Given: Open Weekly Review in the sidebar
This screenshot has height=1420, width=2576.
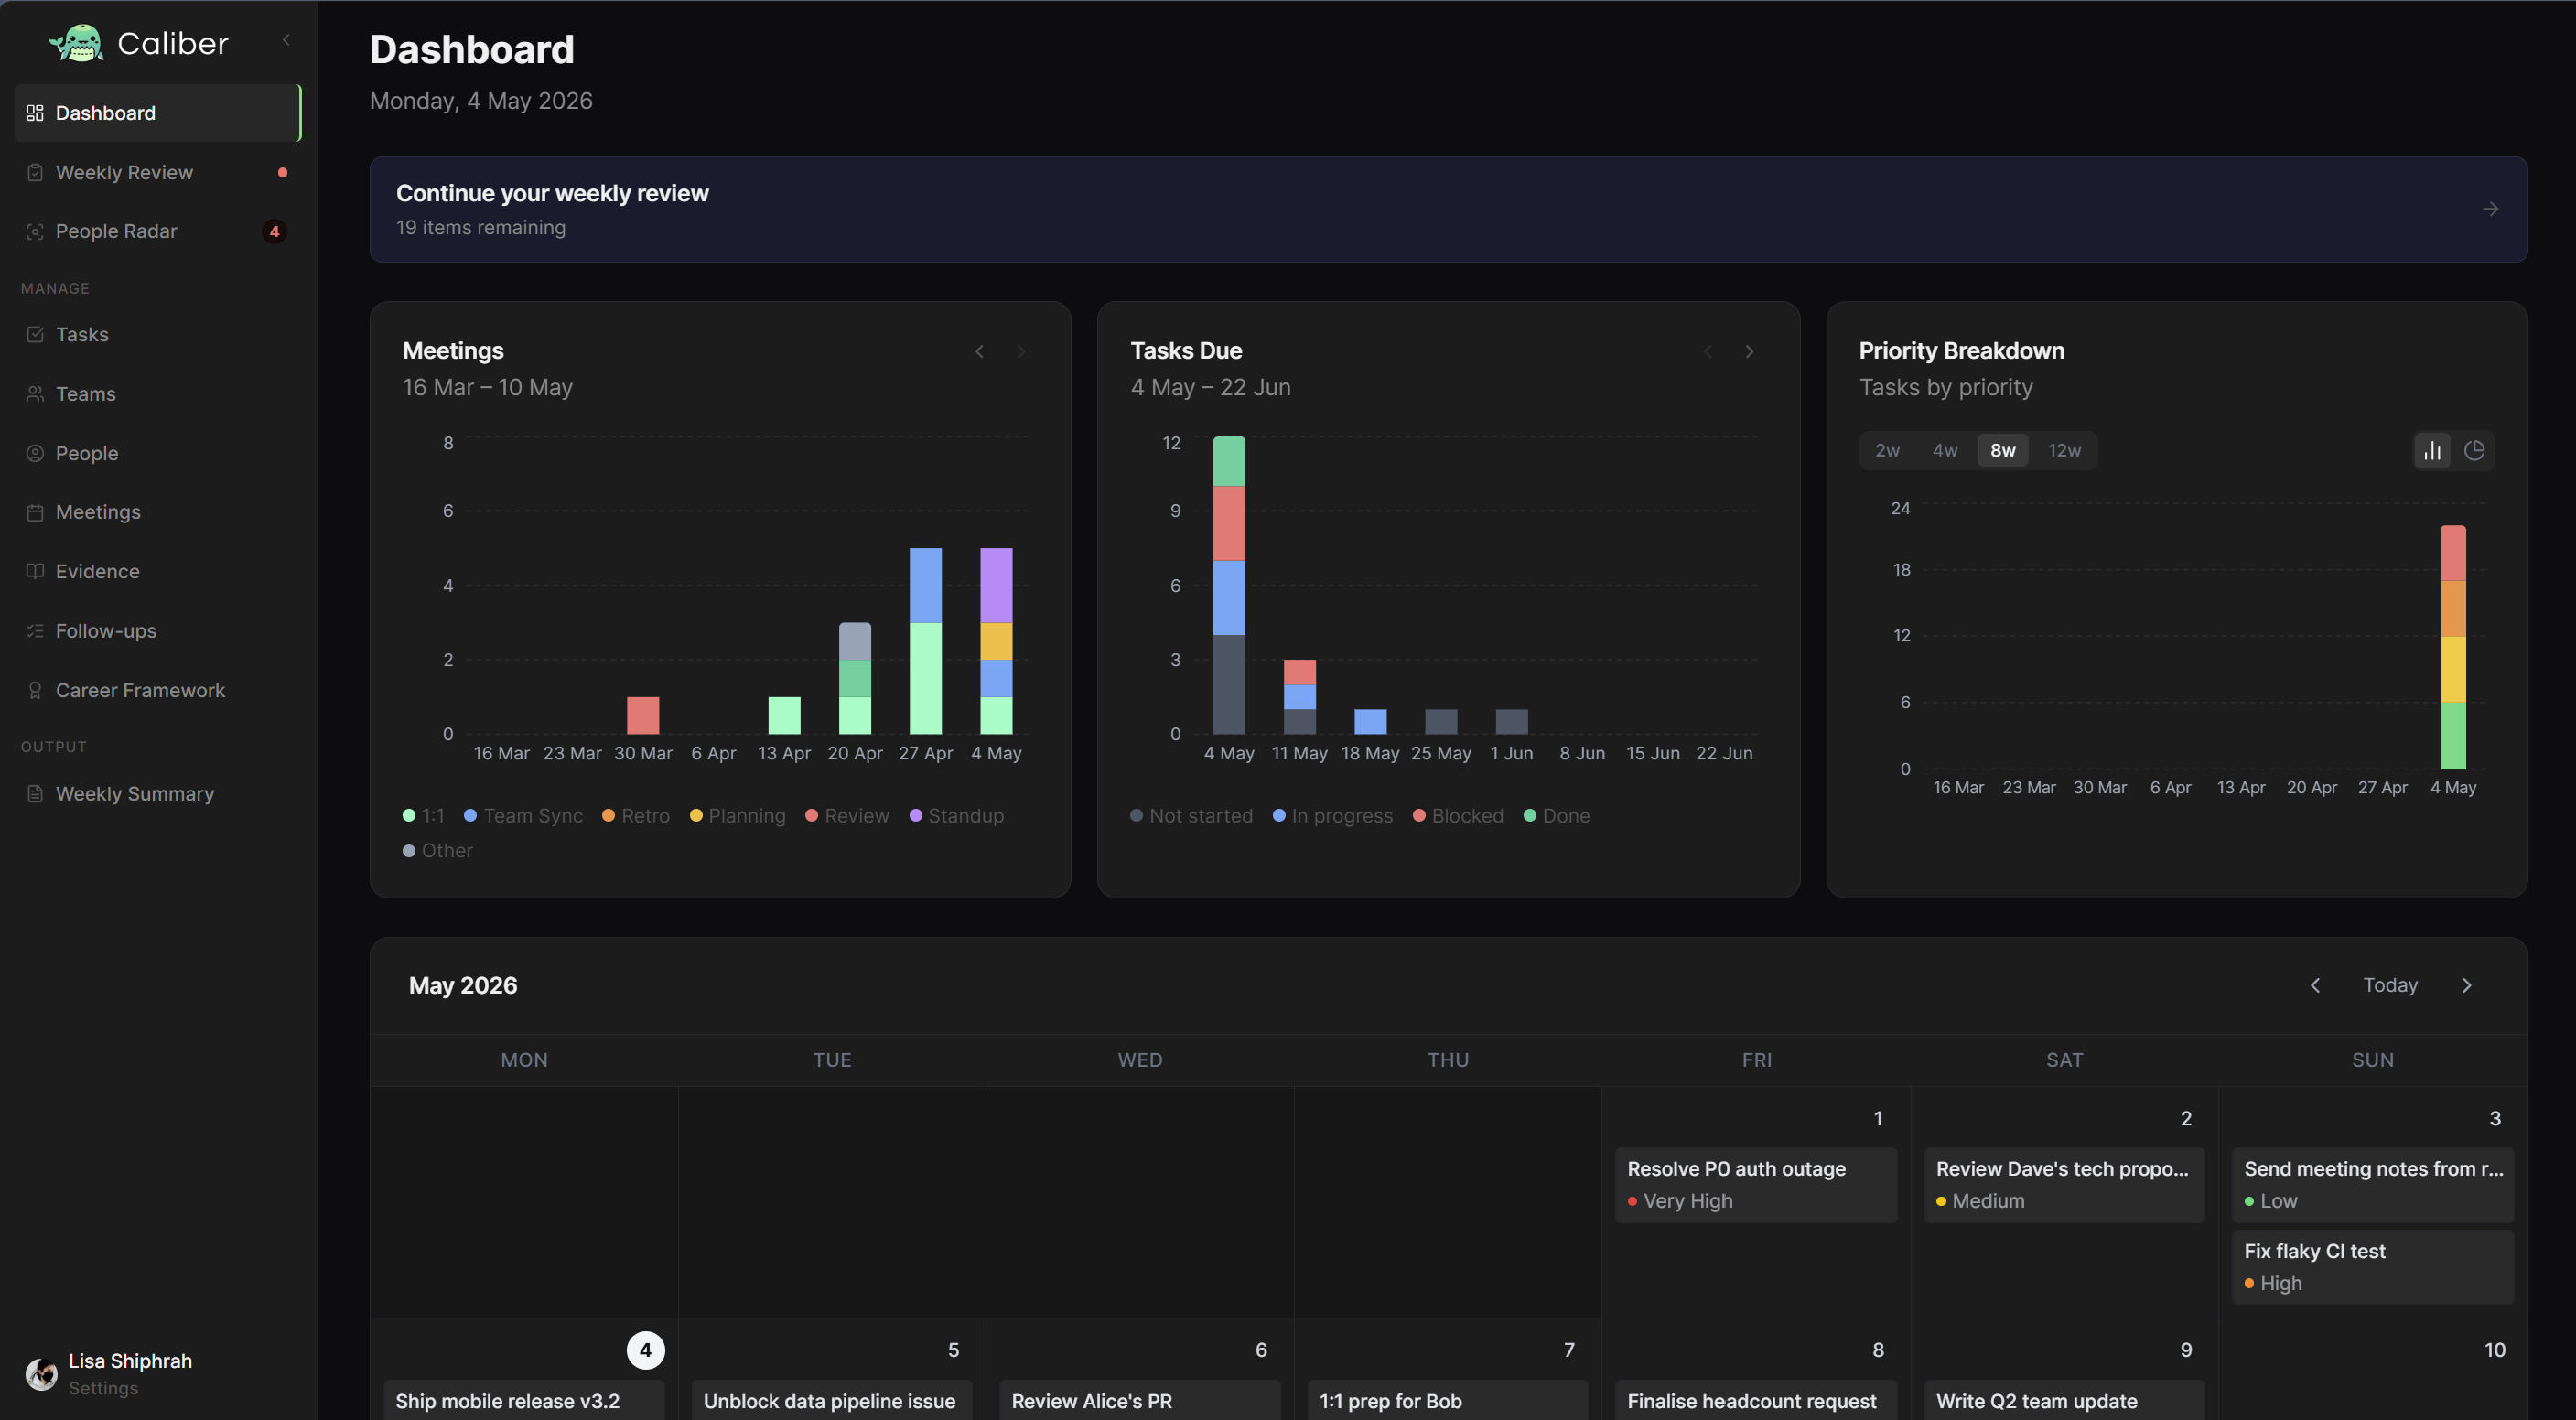Looking at the screenshot, I should (x=158, y=172).
